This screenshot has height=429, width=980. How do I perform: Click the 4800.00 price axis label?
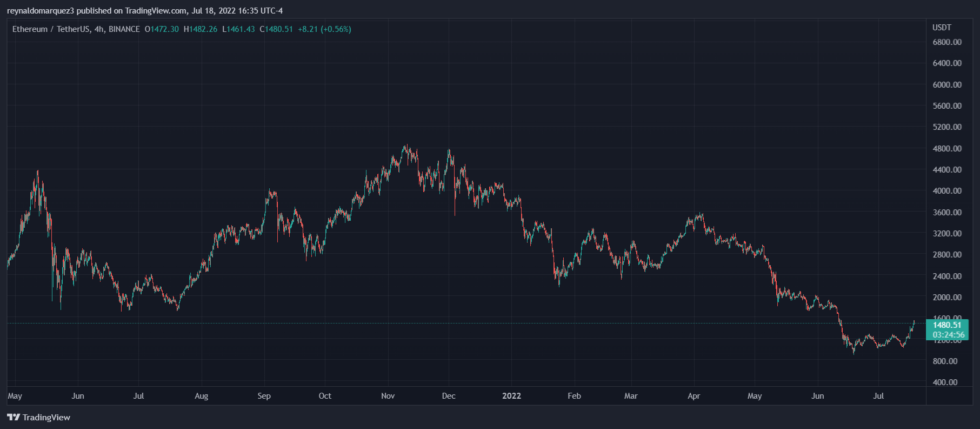coord(946,148)
